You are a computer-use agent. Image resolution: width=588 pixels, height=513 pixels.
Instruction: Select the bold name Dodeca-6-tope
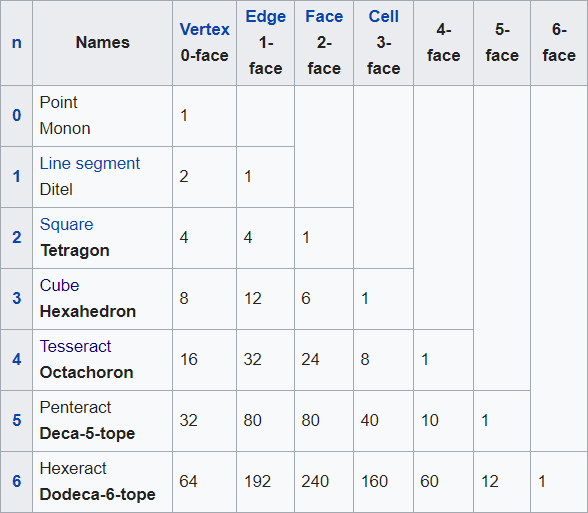98,495
